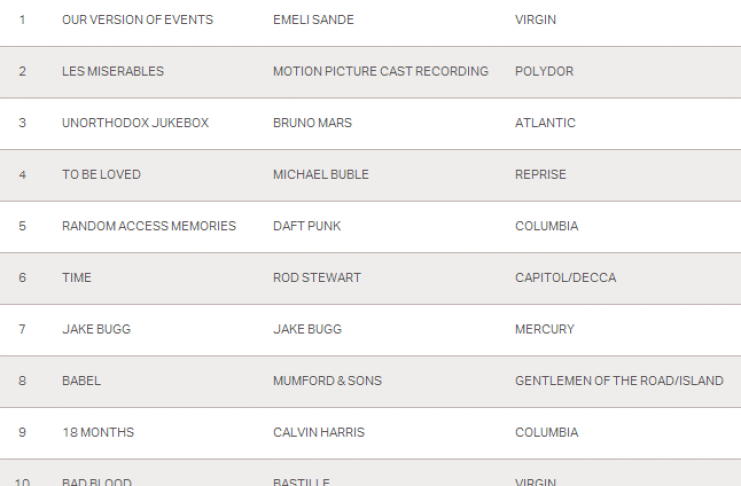The height and width of the screenshot is (486, 741).
Task: Select the Jake Bugg album title
Action: (x=96, y=329)
